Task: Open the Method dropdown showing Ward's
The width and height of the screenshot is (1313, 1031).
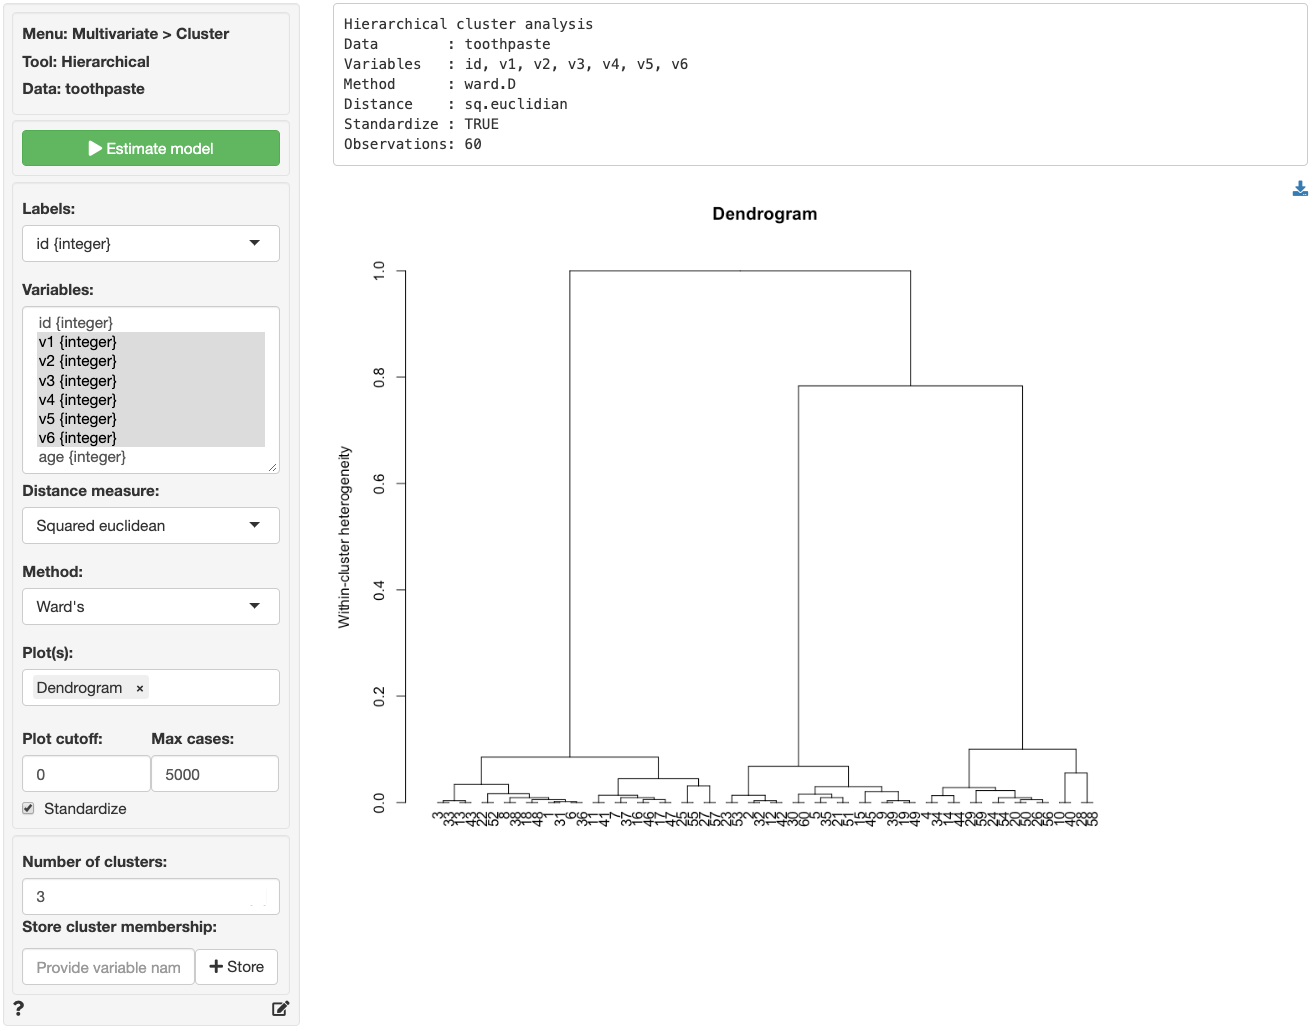Action: tap(150, 607)
